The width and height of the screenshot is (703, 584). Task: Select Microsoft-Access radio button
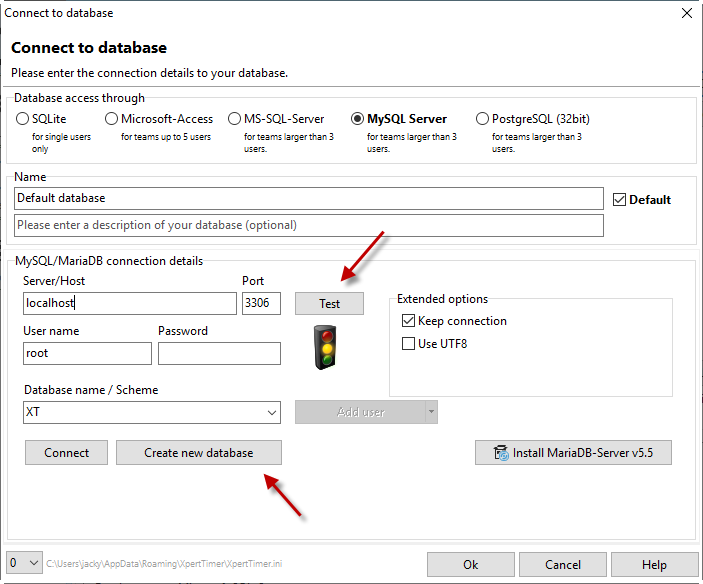click(112, 119)
